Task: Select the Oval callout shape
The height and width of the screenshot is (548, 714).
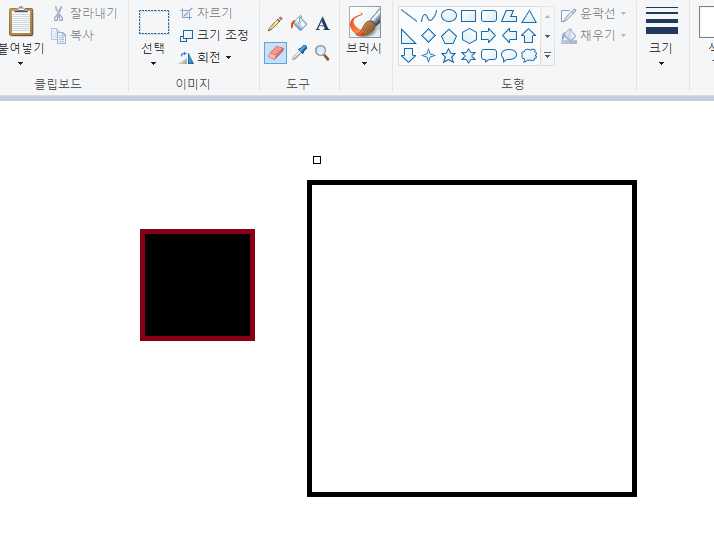Action: coord(509,56)
